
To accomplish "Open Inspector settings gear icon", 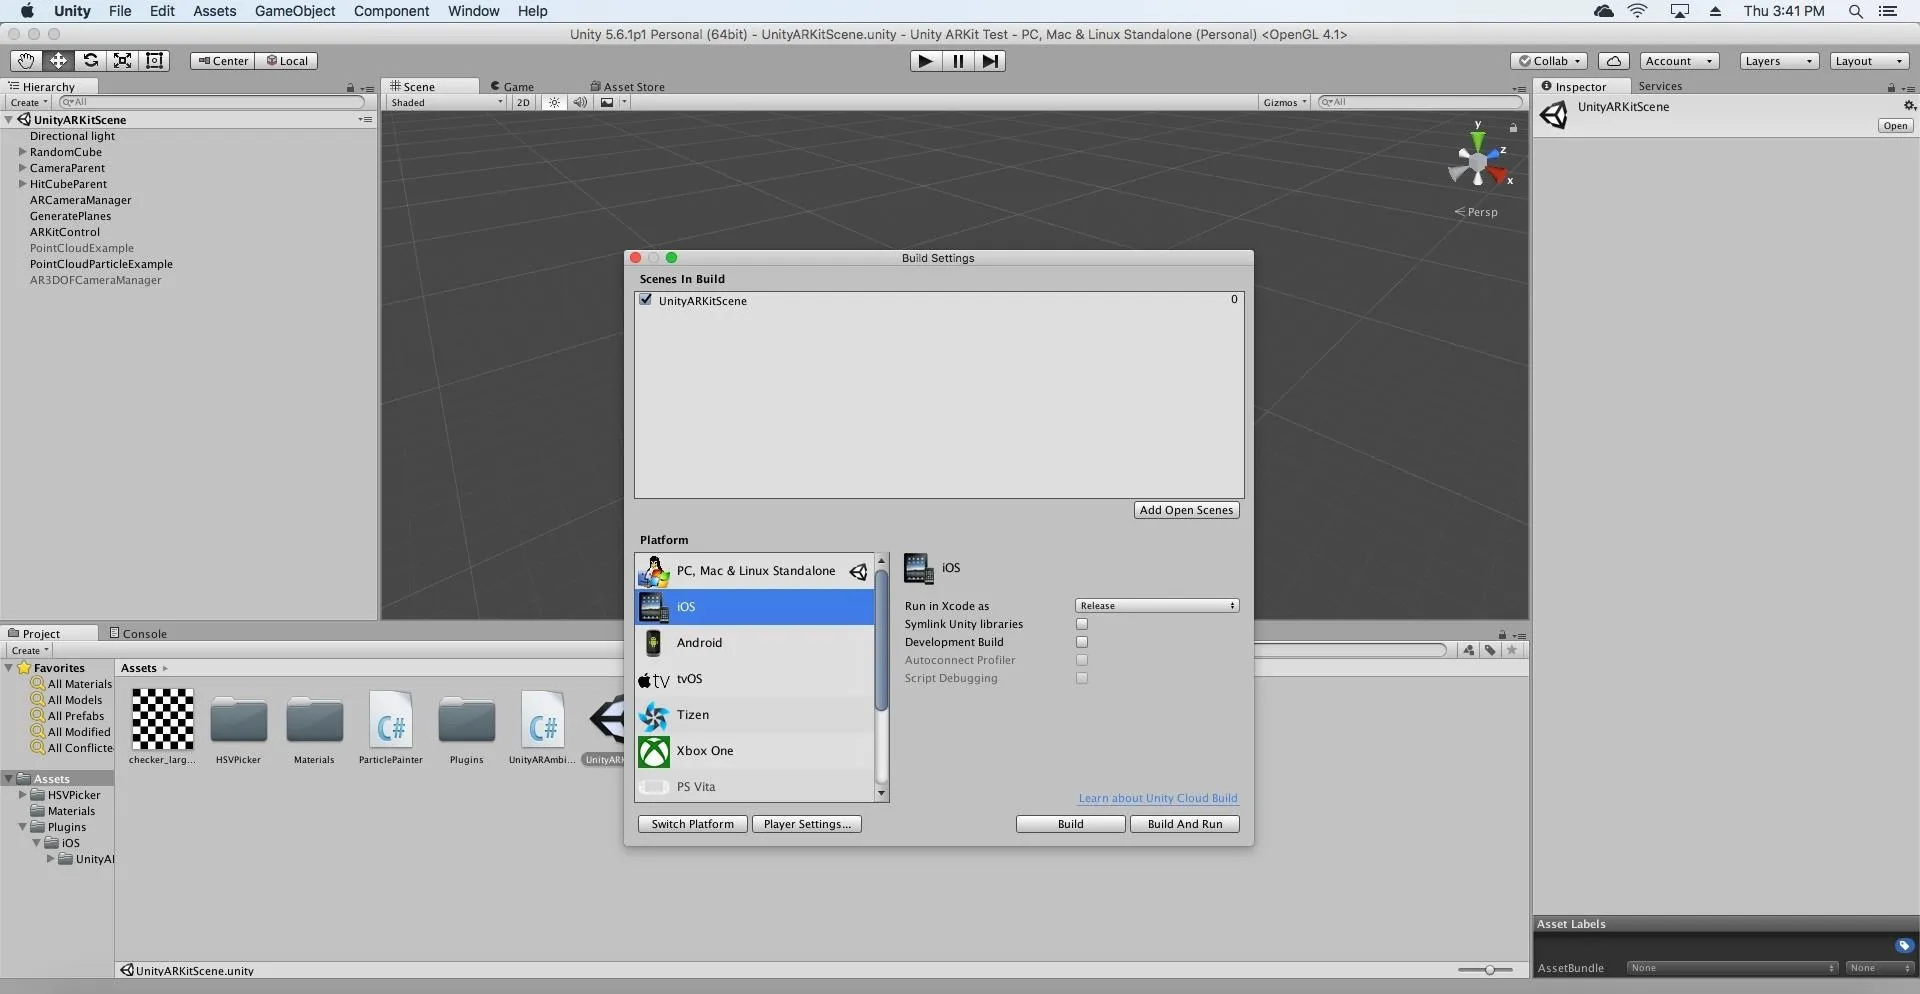I will coord(1909,106).
